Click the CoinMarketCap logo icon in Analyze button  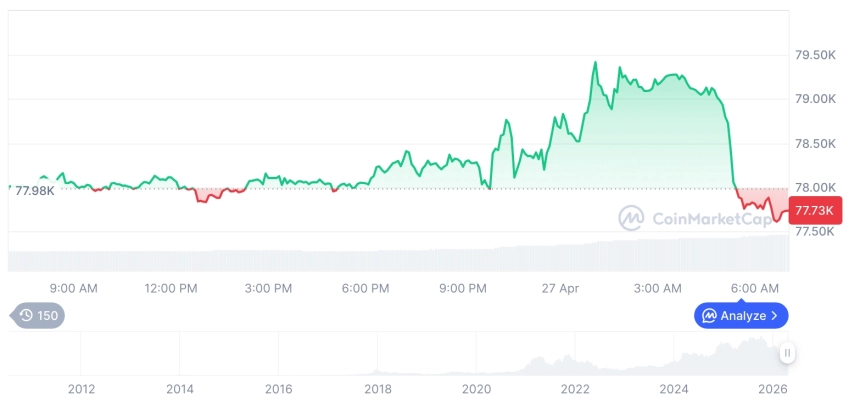[x=709, y=316]
